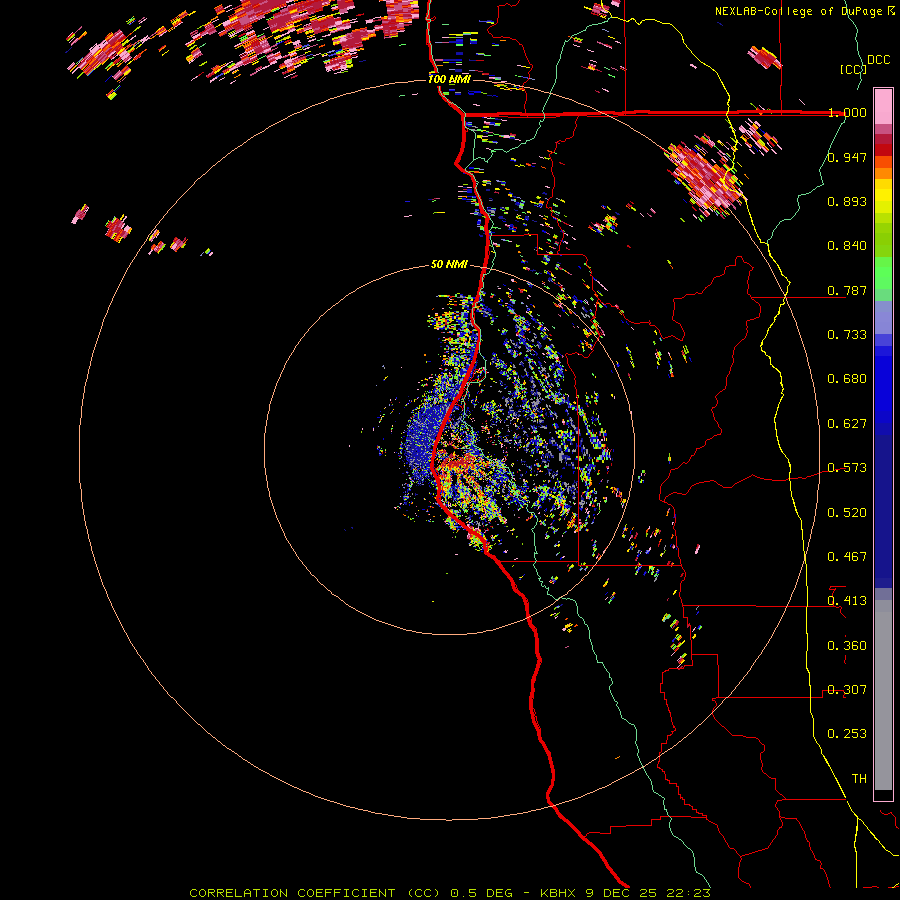
Task: Click the 50 NMI range ring label
Action: tap(449, 265)
